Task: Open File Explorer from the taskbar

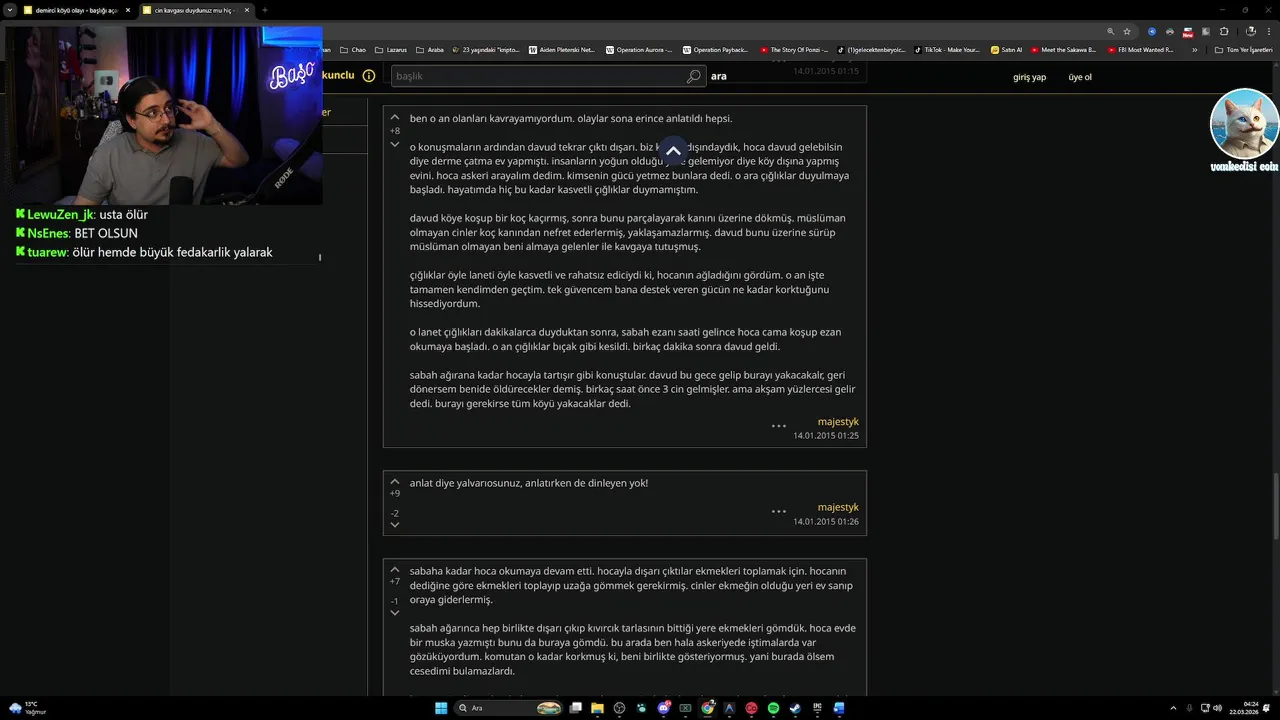Action: [x=597, y=708]
